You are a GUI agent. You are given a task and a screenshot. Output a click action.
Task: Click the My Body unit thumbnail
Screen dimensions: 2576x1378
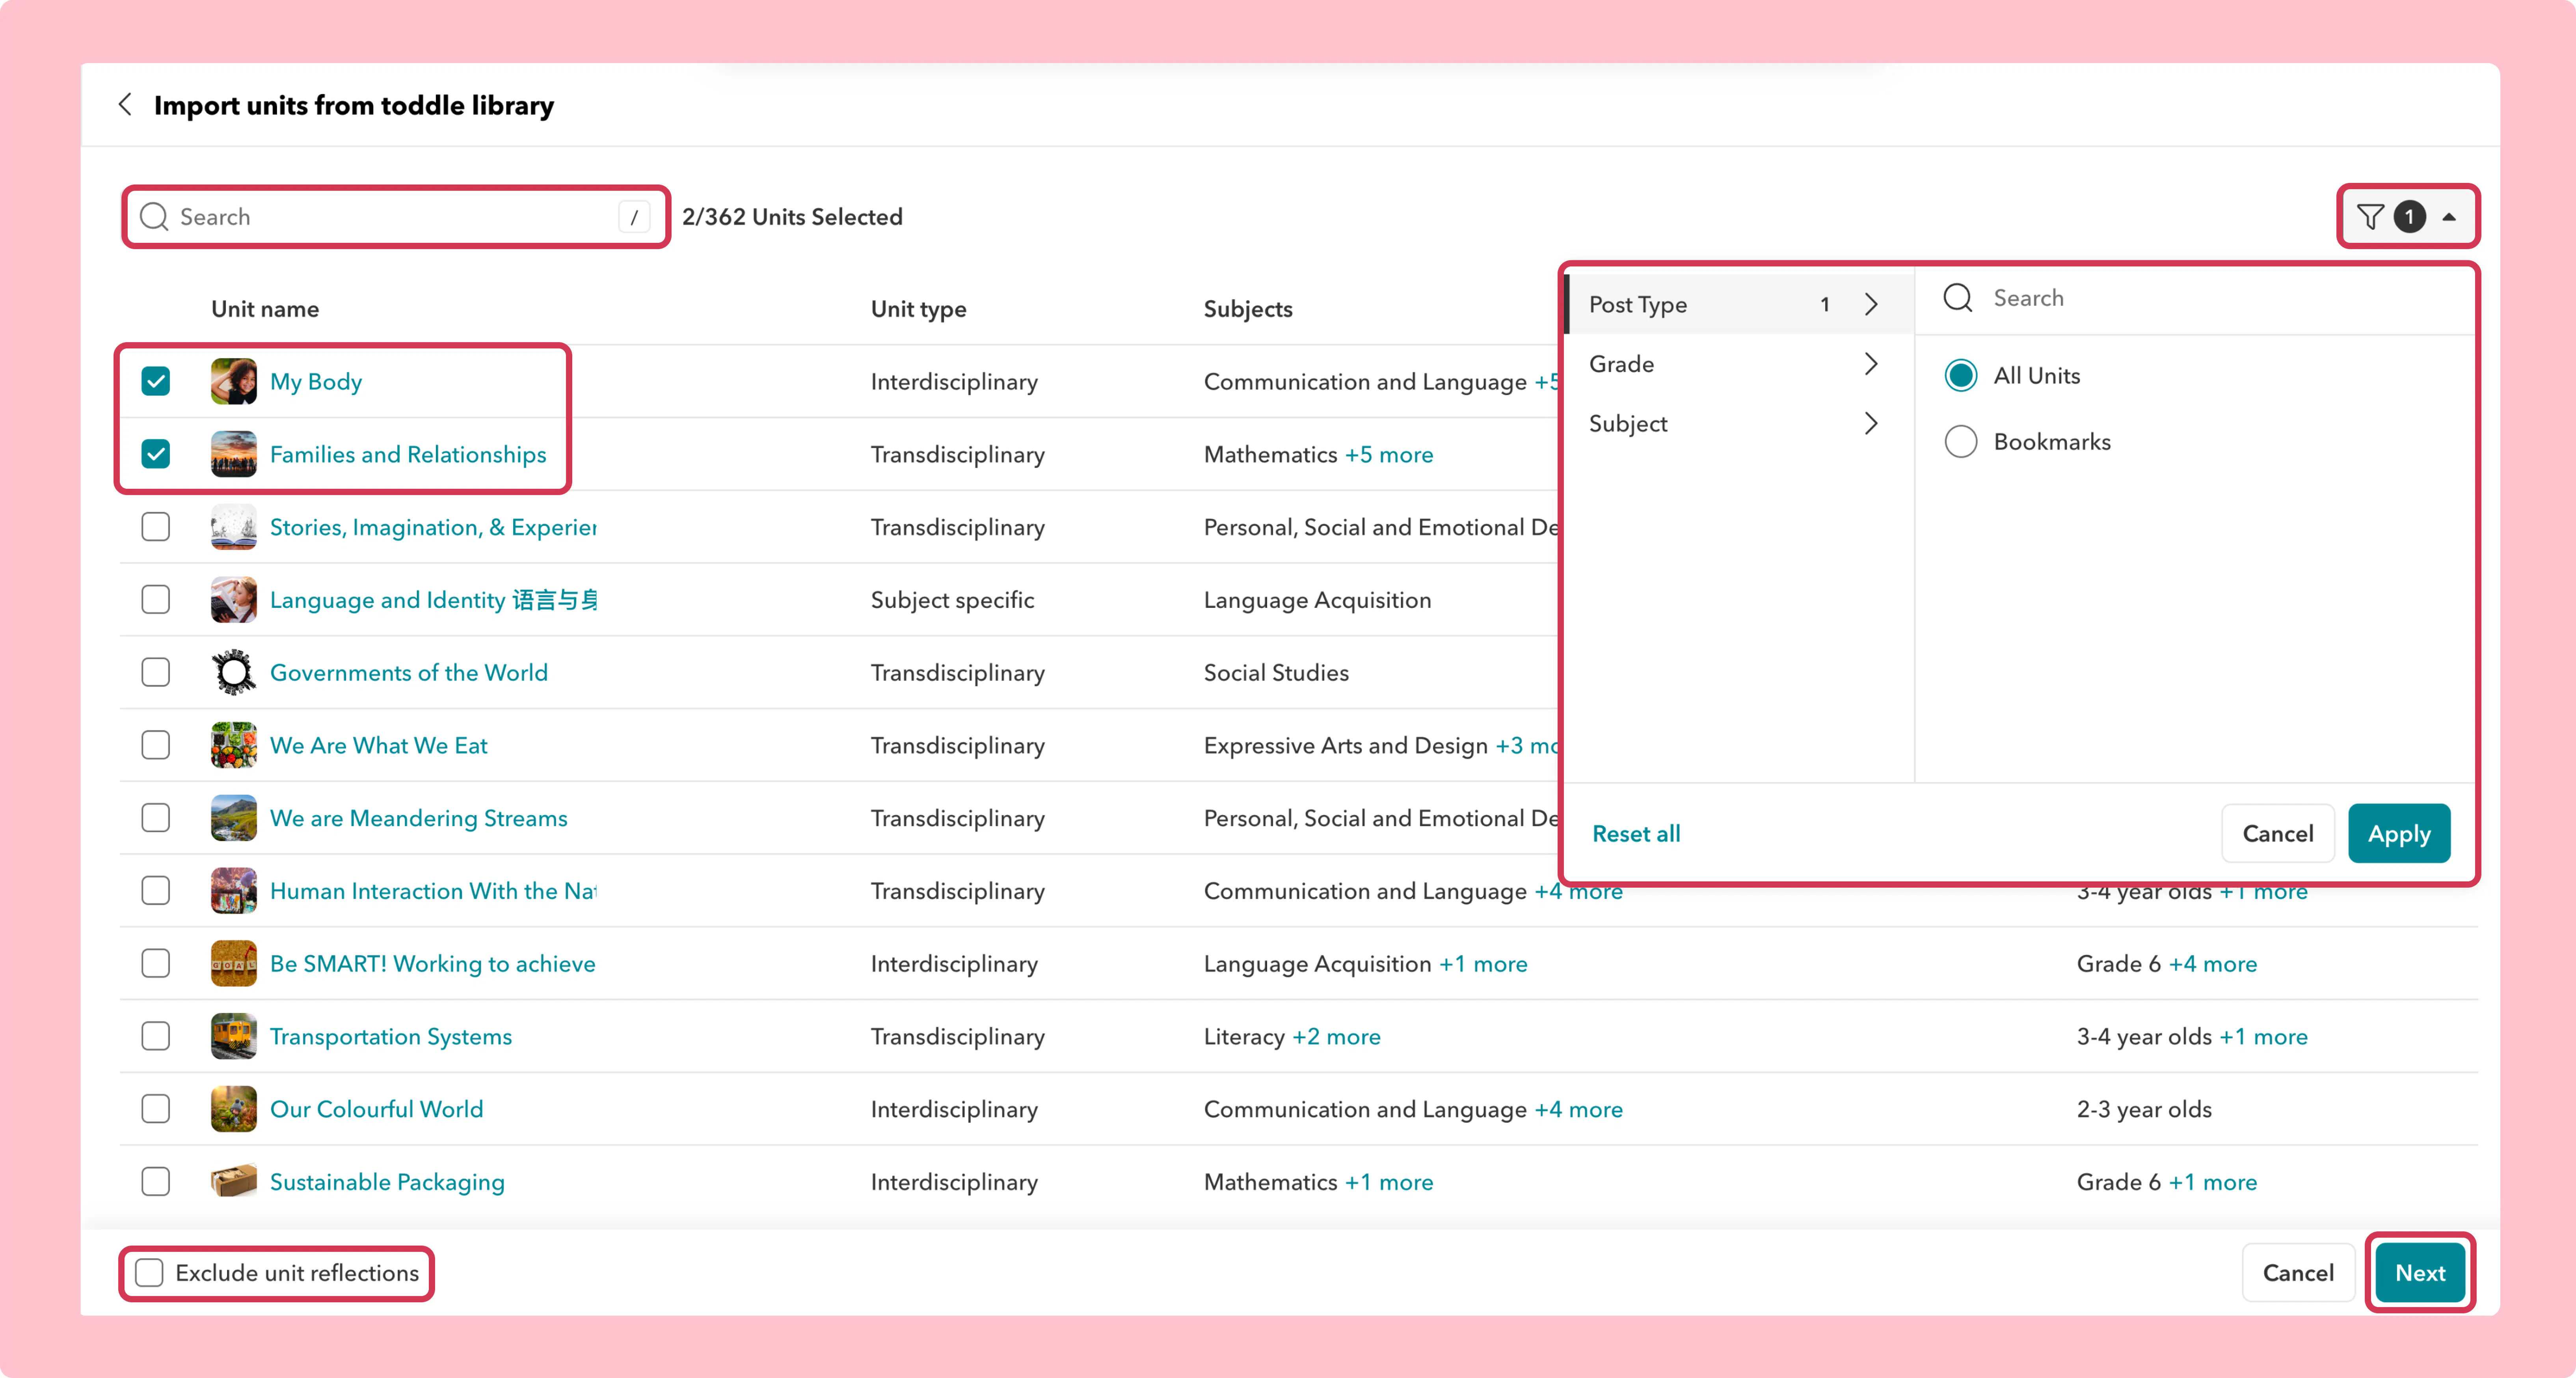[x=234, y=381]
